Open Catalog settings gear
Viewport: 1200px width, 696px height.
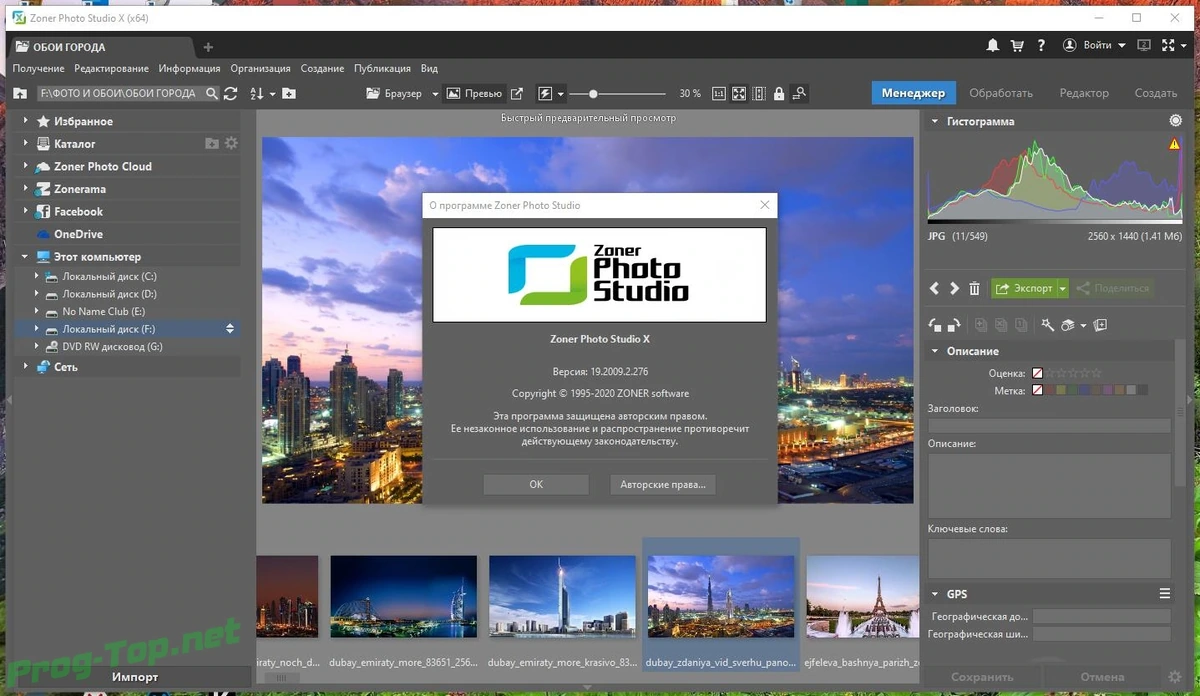[x=231, y=144]
